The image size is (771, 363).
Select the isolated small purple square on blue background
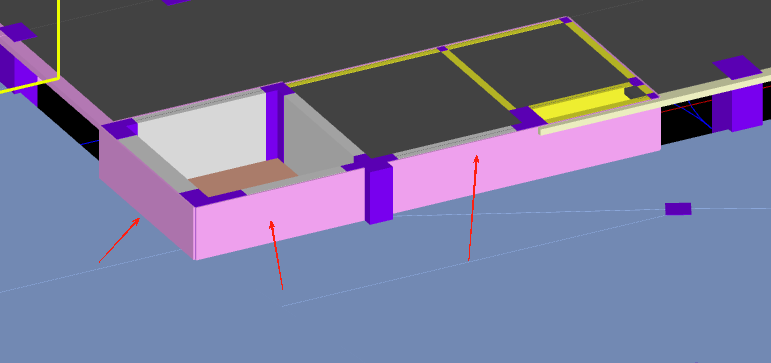(678, 209)
